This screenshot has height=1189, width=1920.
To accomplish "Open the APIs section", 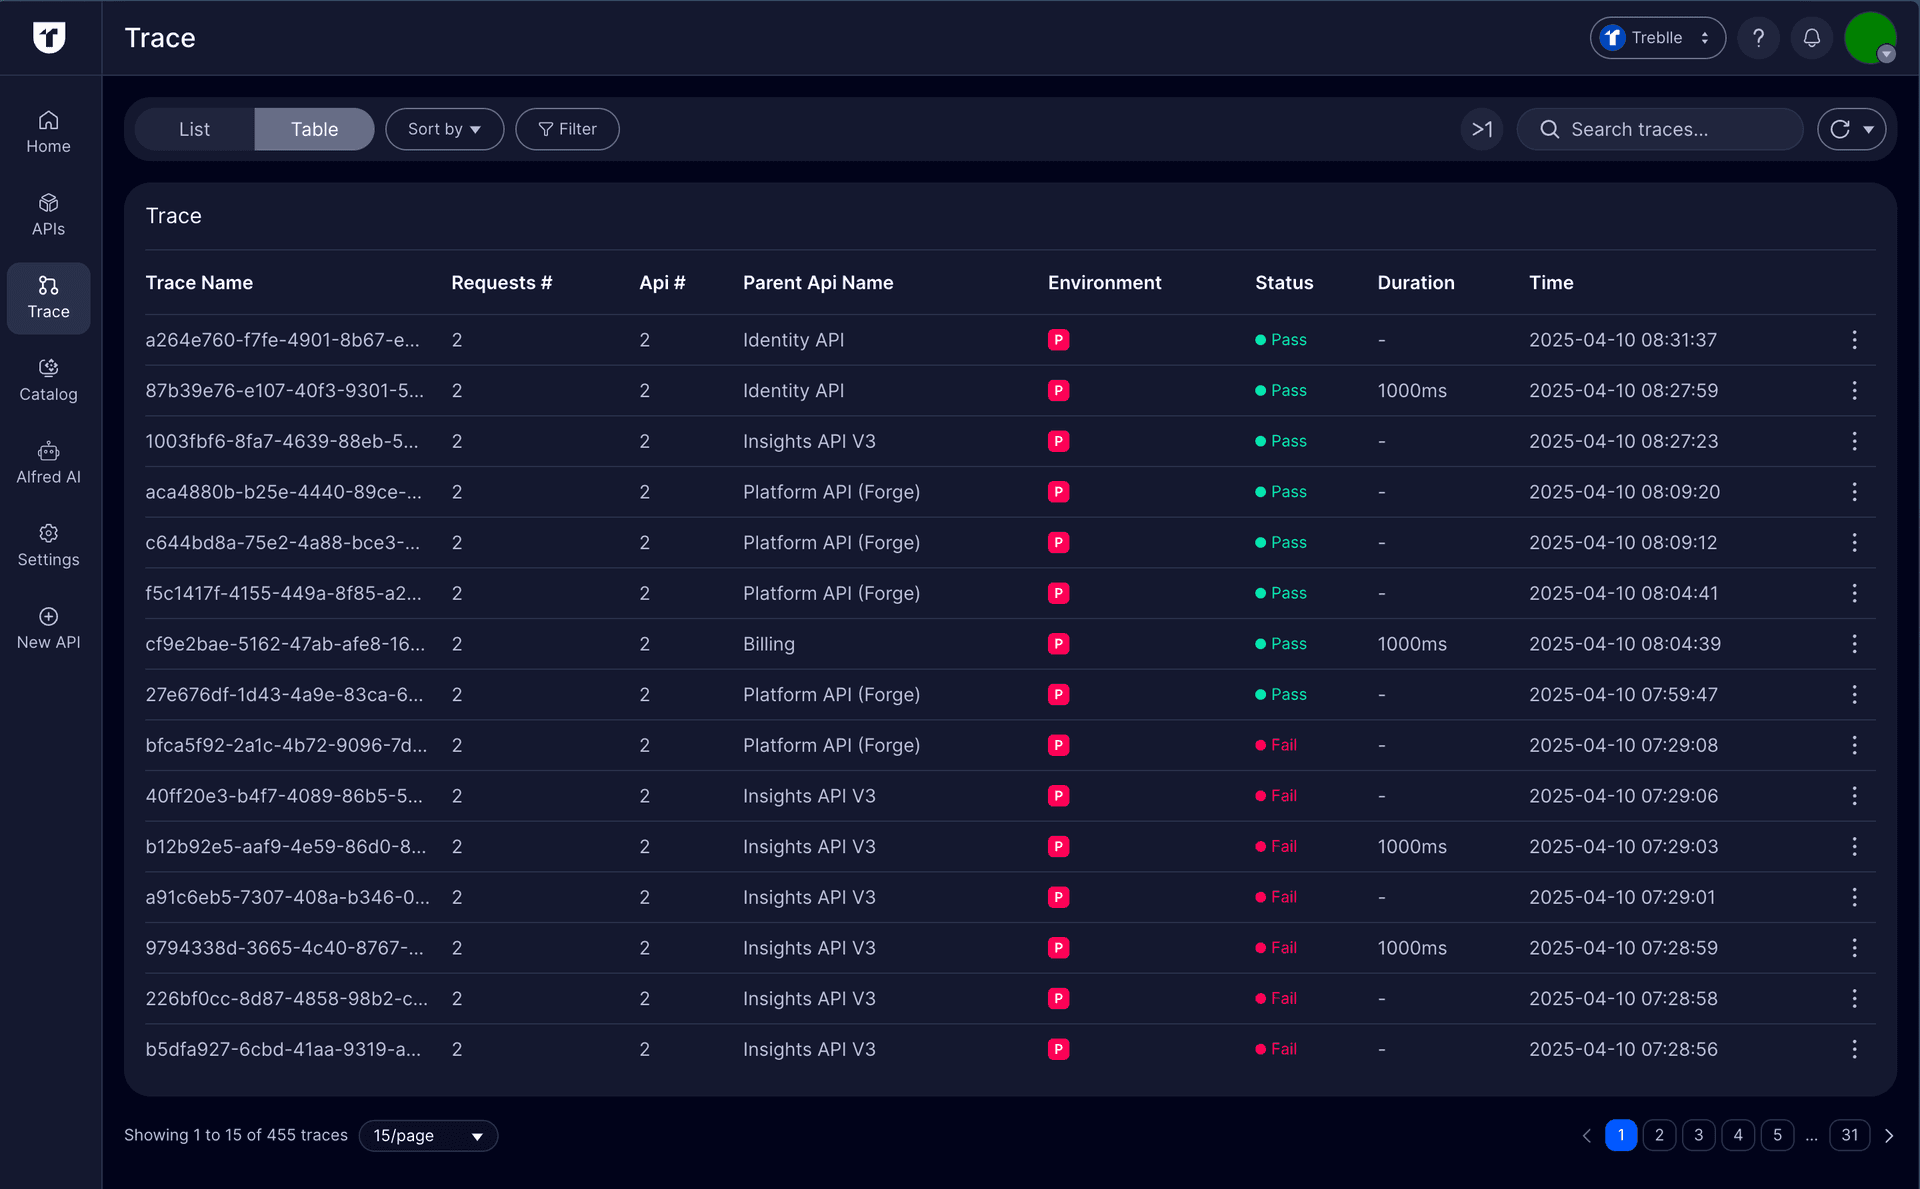I will (48, 215).
